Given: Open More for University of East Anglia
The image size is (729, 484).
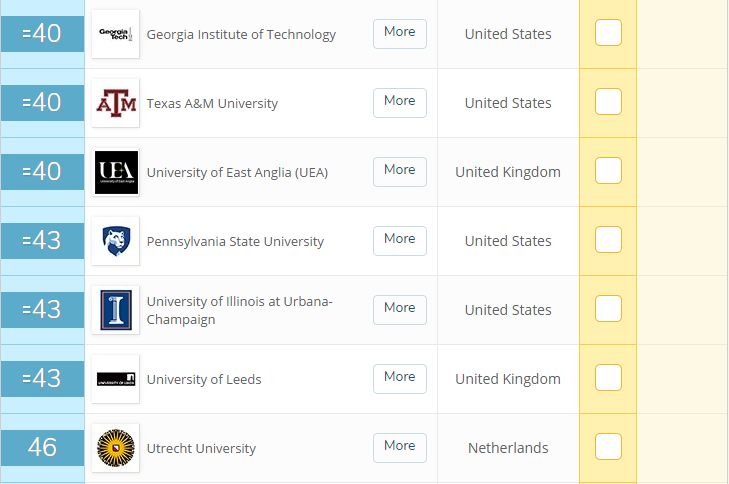Looking at the screenshot, I should [399, 171].
